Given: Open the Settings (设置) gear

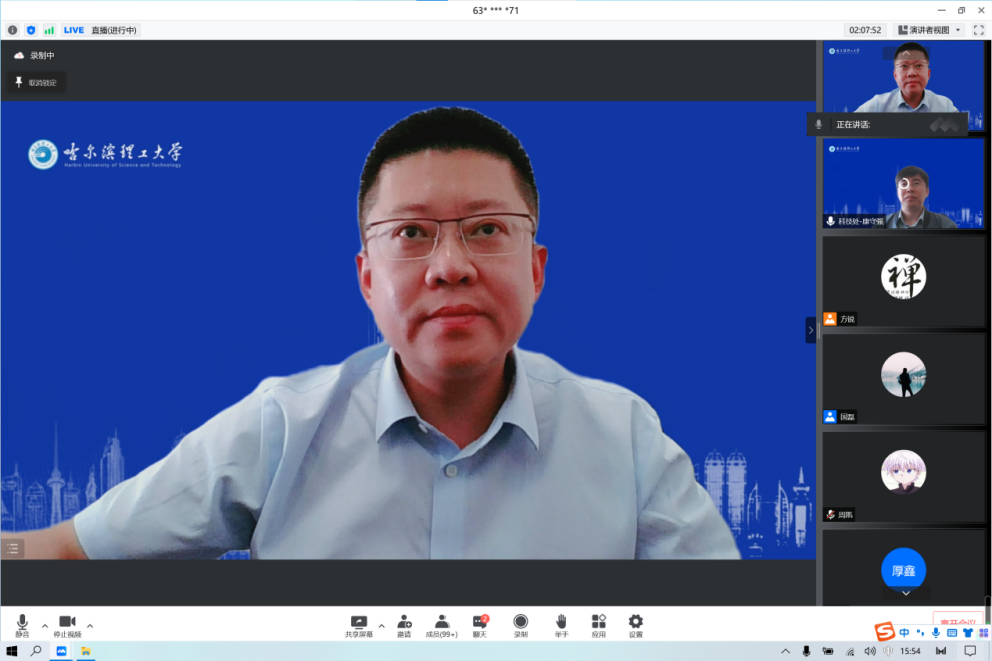Looking at the screenshot, I should [x=635, y=624].
